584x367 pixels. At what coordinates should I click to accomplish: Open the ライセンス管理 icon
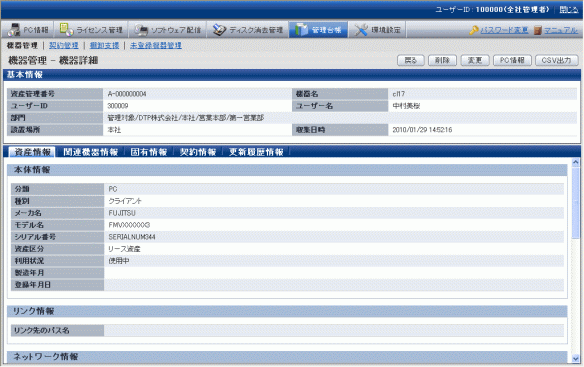point(66,30)
